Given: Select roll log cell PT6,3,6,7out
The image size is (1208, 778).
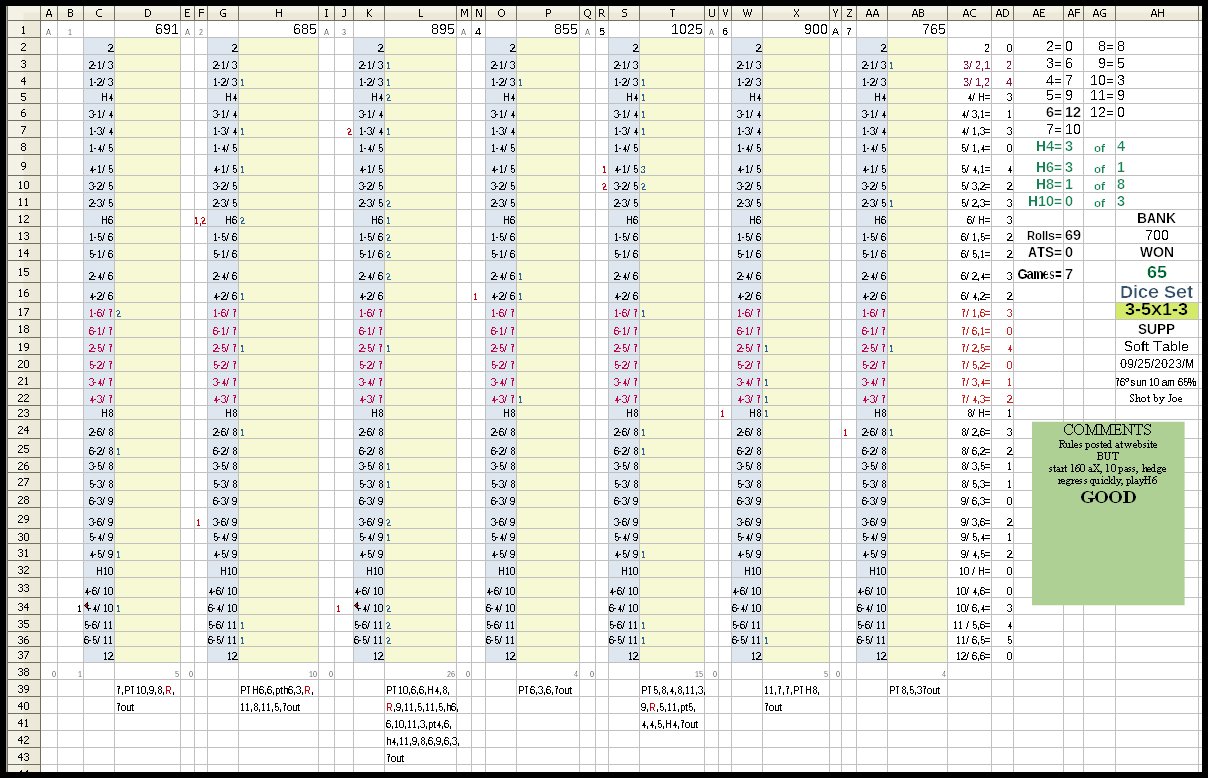Looking at the screenshot, I should click(549, 690).
